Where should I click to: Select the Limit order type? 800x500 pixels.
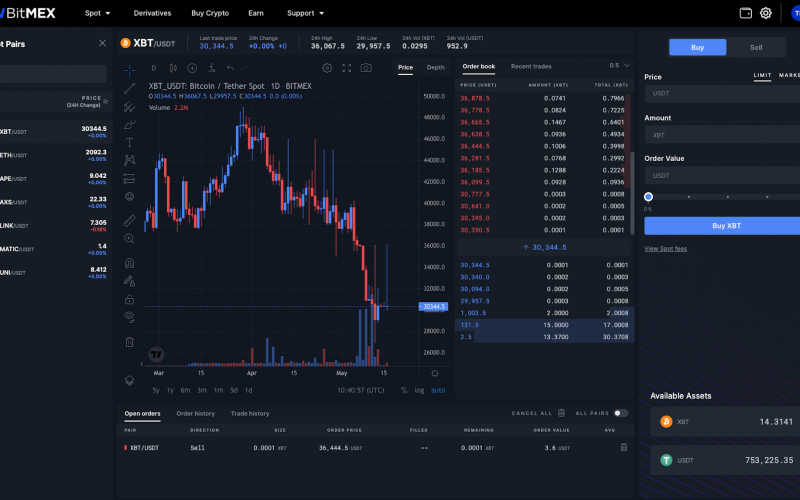click(762, 76)
